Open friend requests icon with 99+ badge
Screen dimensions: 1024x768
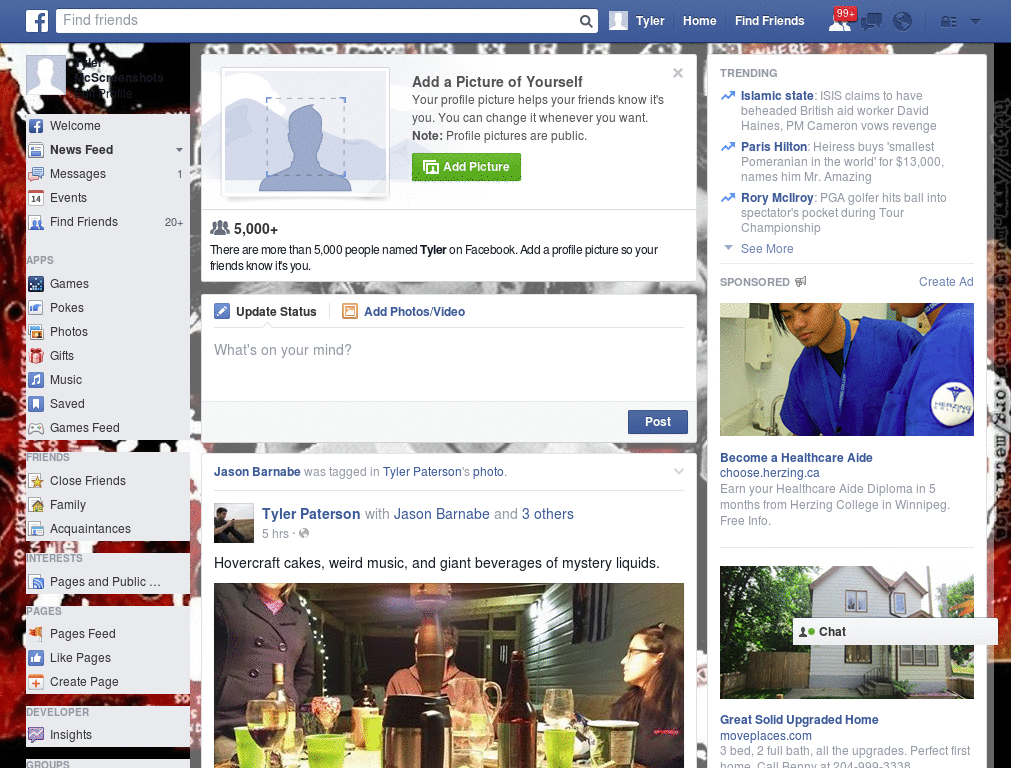pos(841,20)
